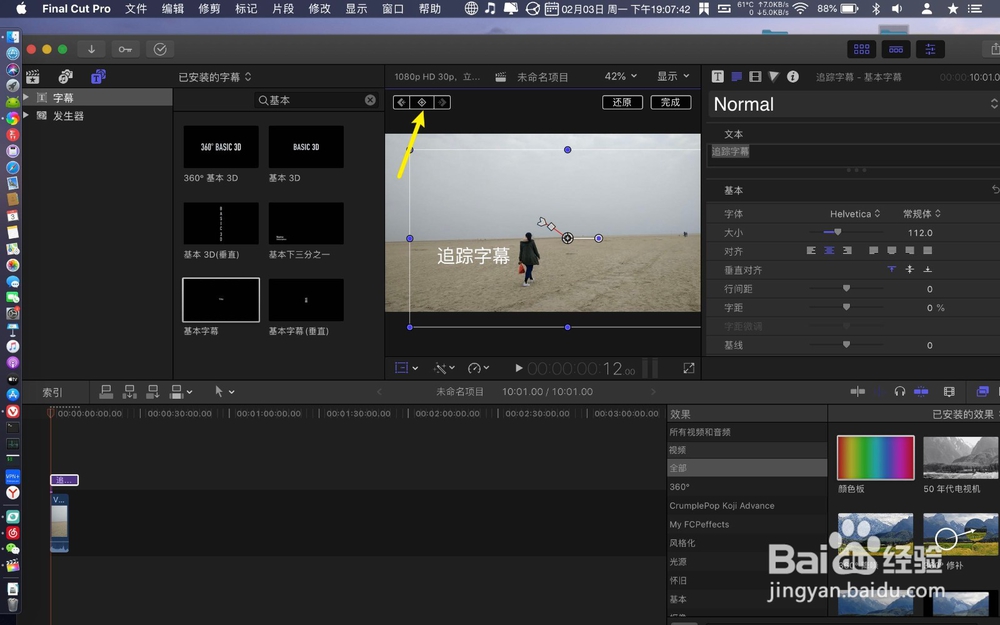Open the 显示 display options dropdown in viewer
Screen dimensions: 1000x625
tap(670, 75)
